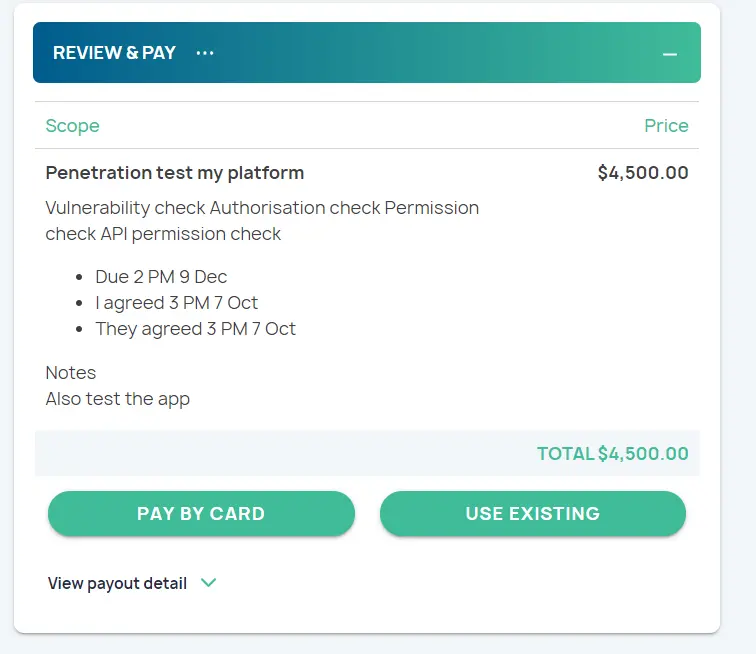The image size is (756, 654).
Task: Click the $4,500.00 item price
Action: pyautogui.click(x=643, y=173)
